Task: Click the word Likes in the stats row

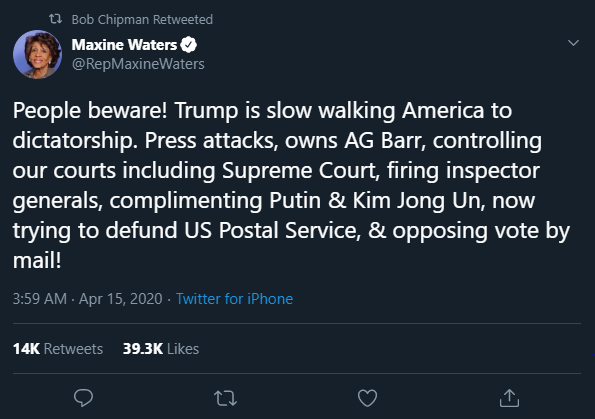Action: pyautogui.click(x=183, y=349)
